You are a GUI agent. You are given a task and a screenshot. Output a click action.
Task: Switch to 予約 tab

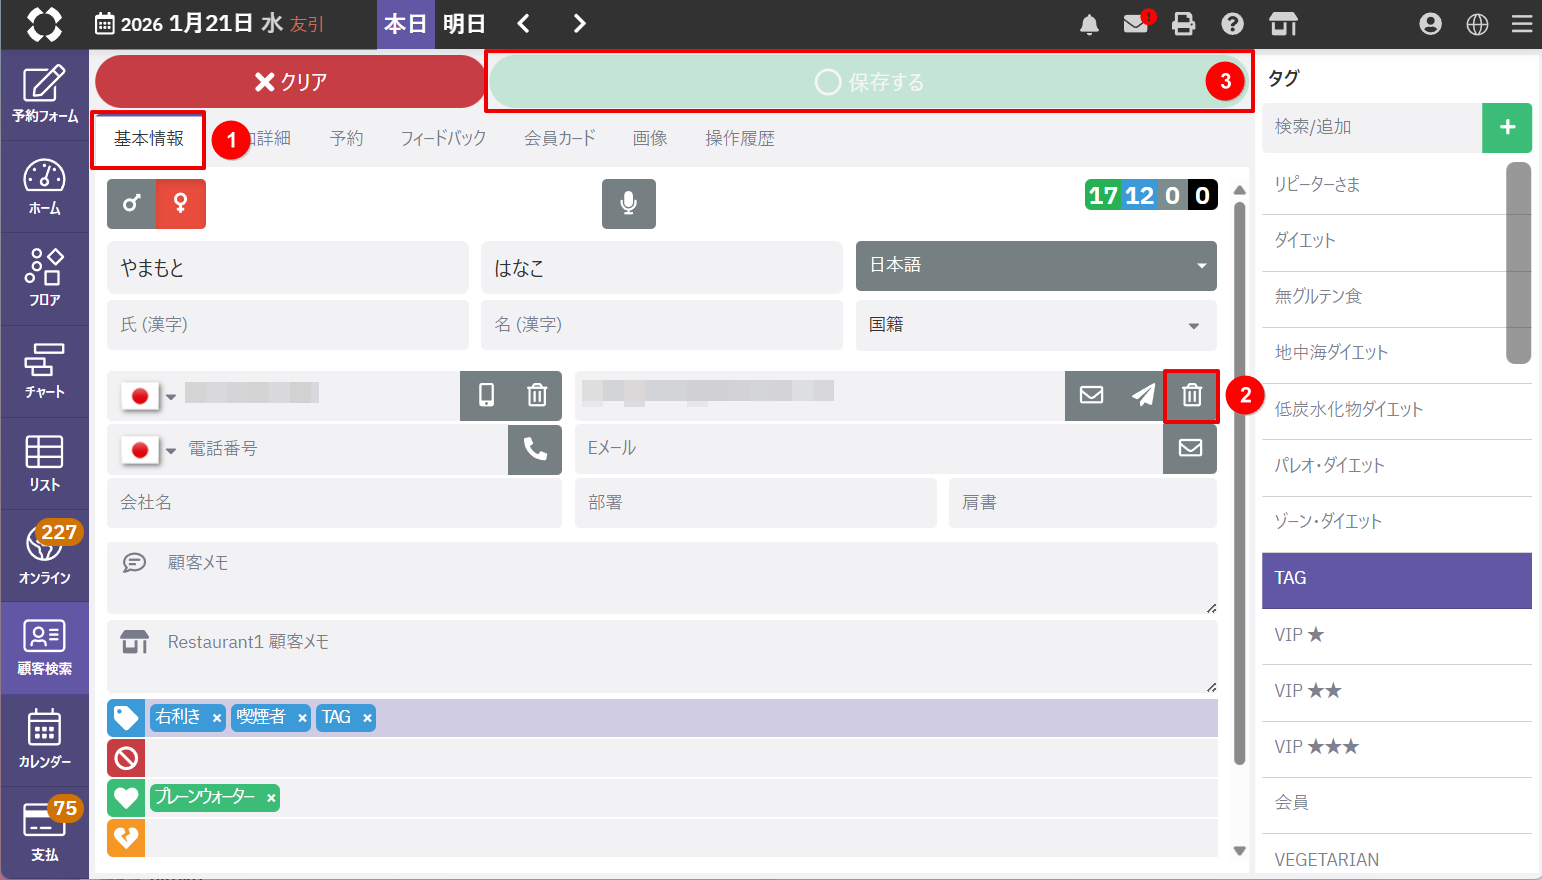(x=346, y=139)
